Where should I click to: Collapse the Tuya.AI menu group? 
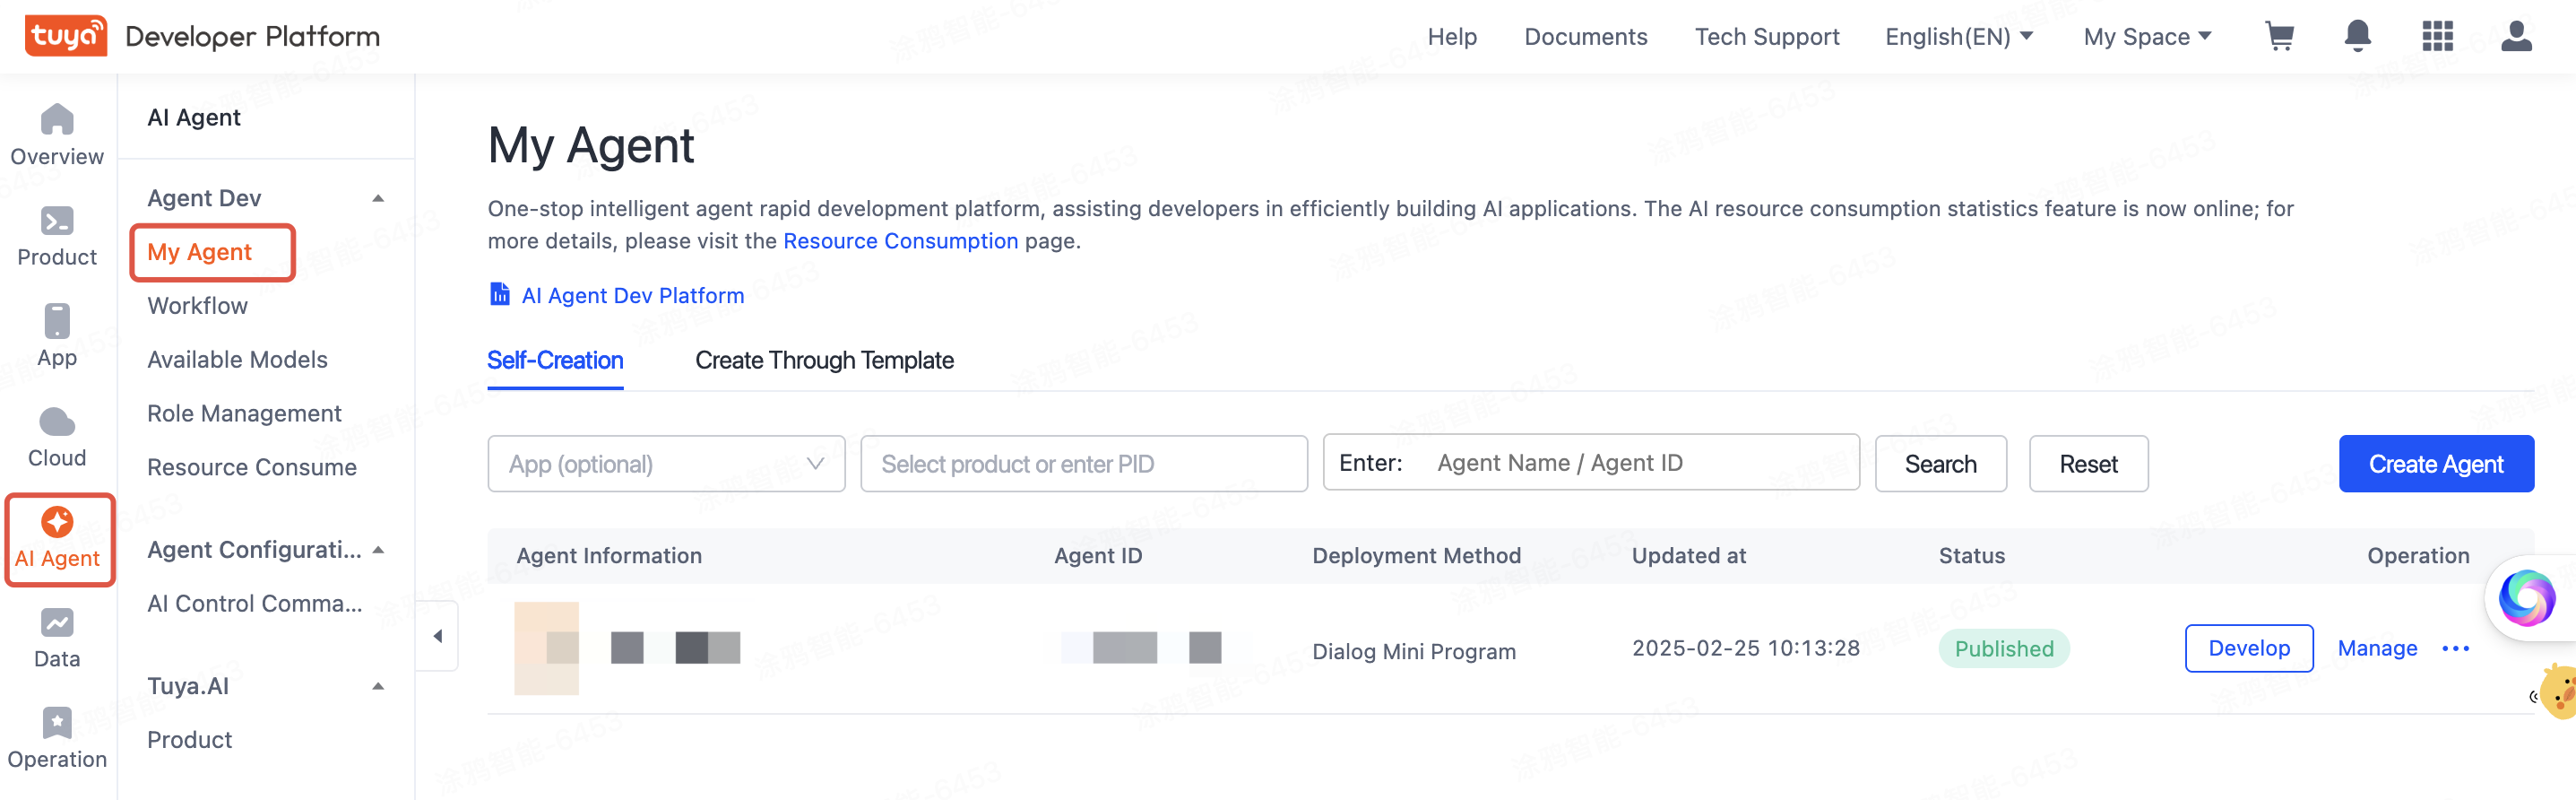378,685
